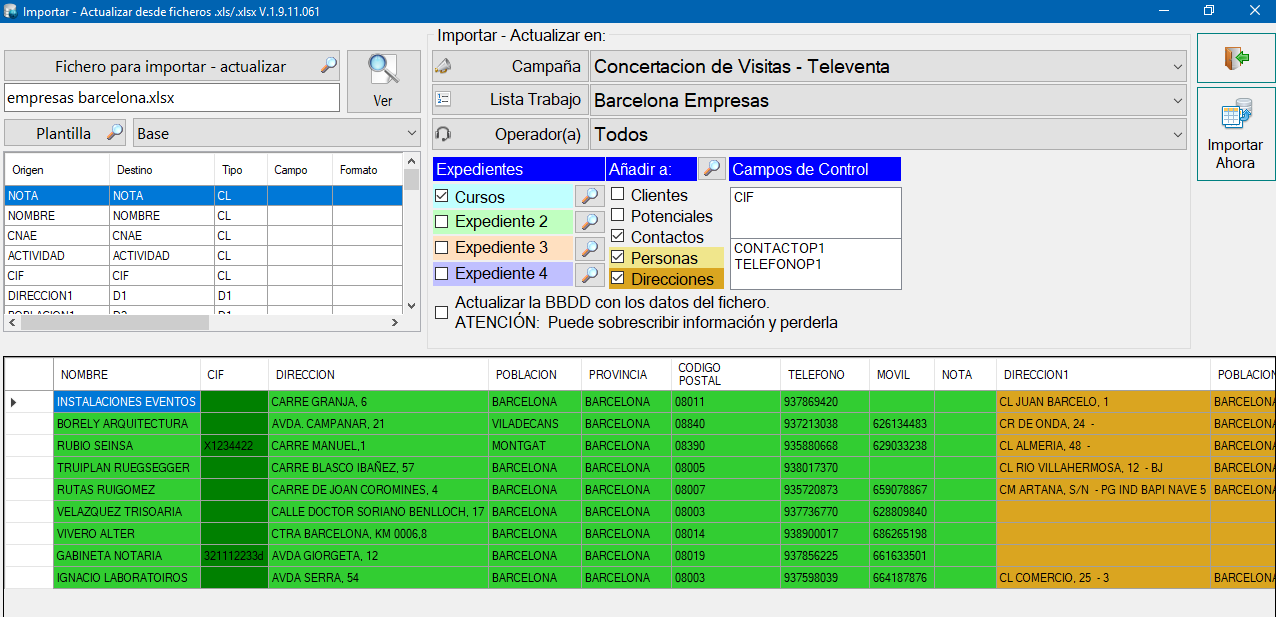Click the file name field empresas barcelona.xlsx
The image size is (1276, 617).
[173, 98]
